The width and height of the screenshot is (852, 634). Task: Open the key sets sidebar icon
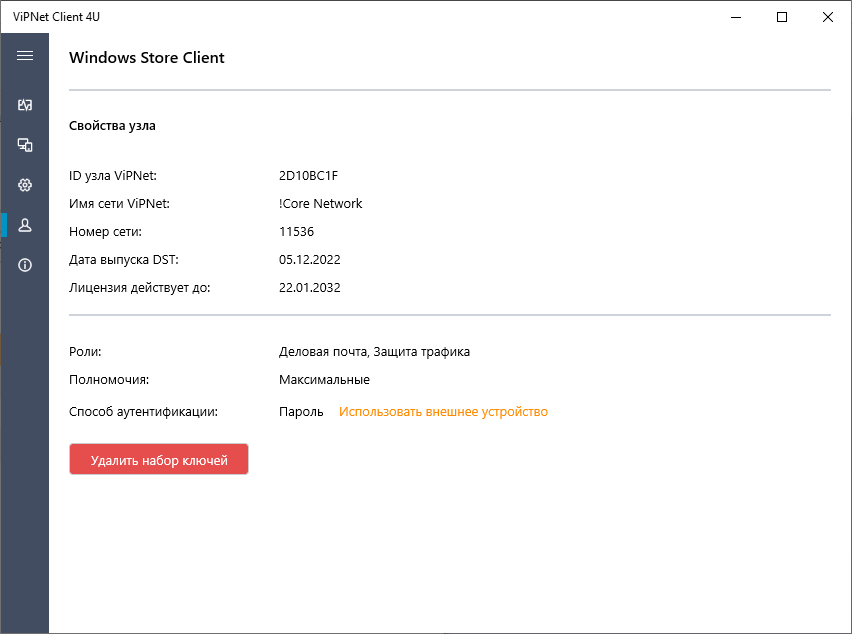tap(25, 105)
